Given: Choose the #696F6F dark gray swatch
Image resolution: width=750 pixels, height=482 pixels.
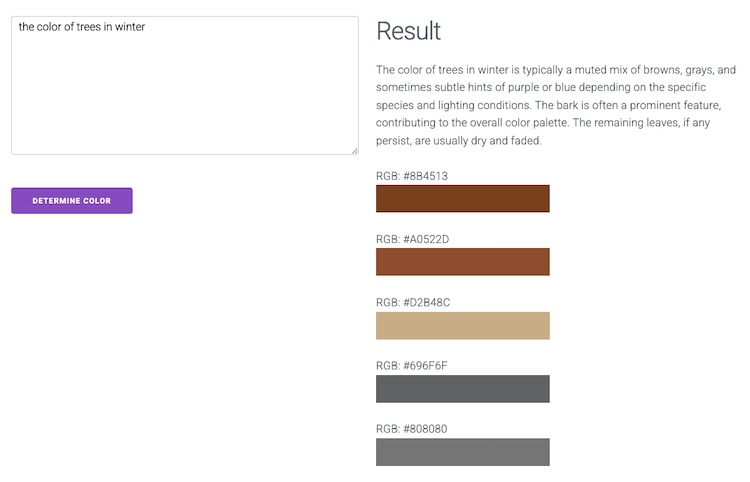Looking at the screenshot, I should 462,388.
